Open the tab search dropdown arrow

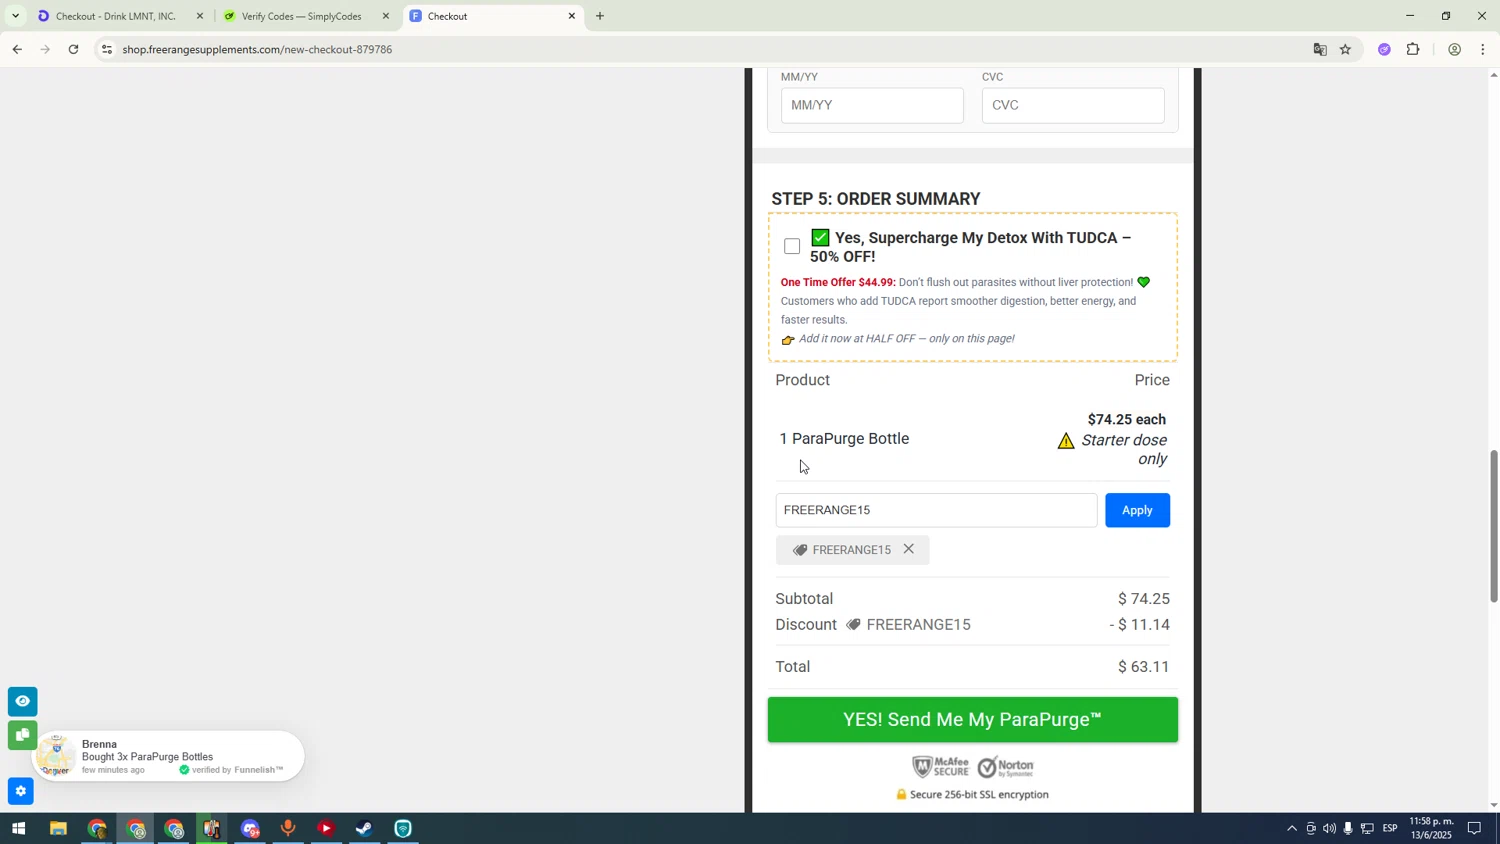(15, 16)
